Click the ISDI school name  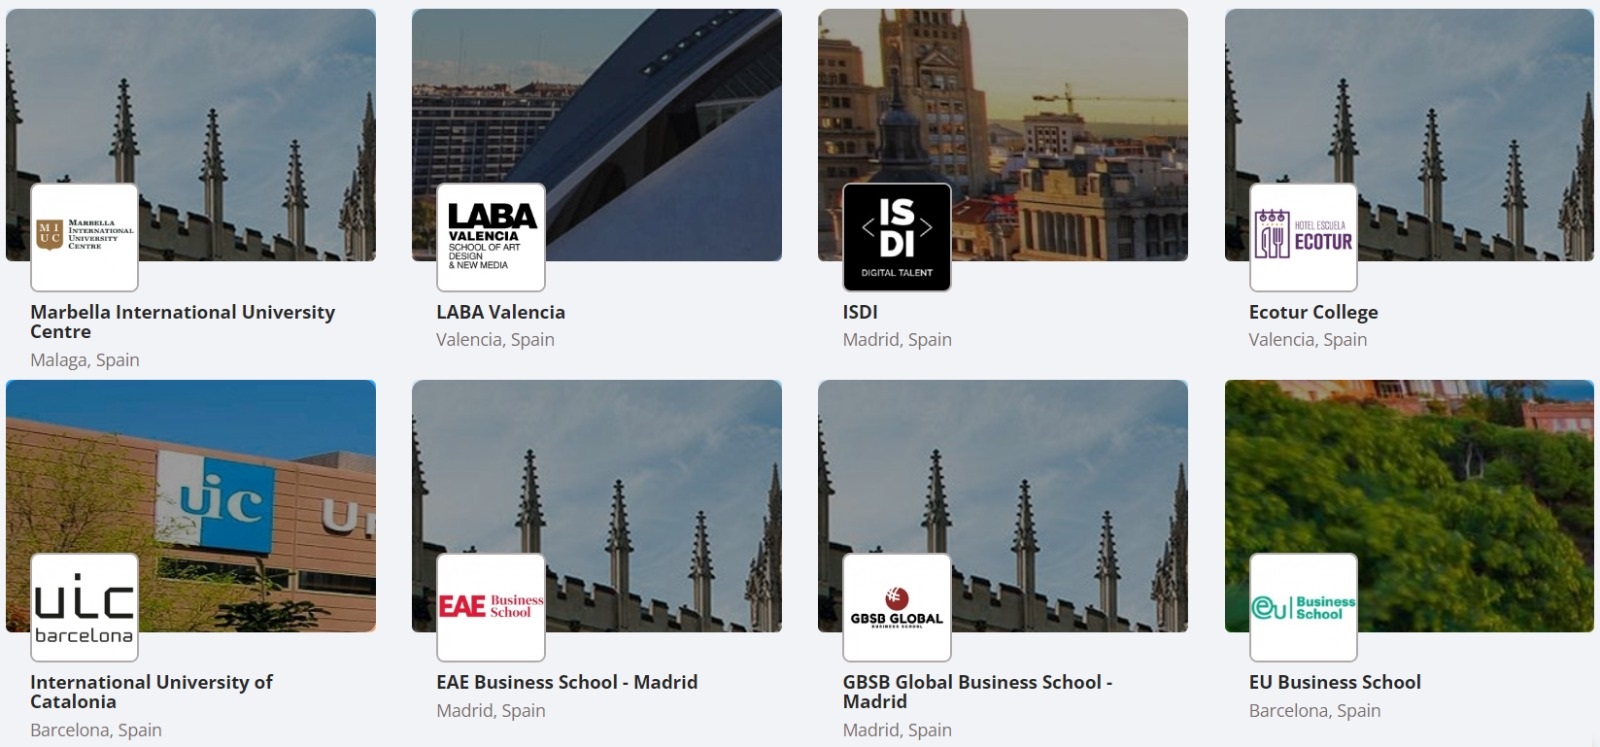pyautogui.click(x=860, y=312)
